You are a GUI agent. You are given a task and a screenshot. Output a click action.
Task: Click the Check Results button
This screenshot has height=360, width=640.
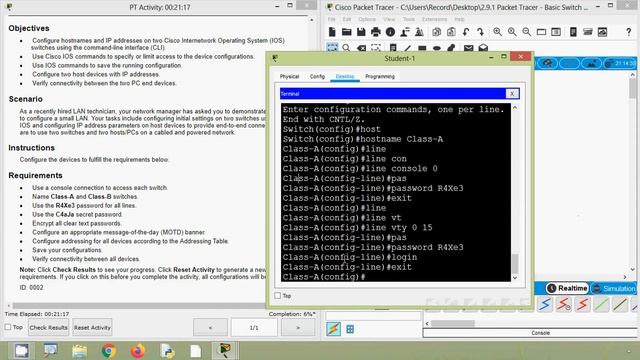(49, 327)
